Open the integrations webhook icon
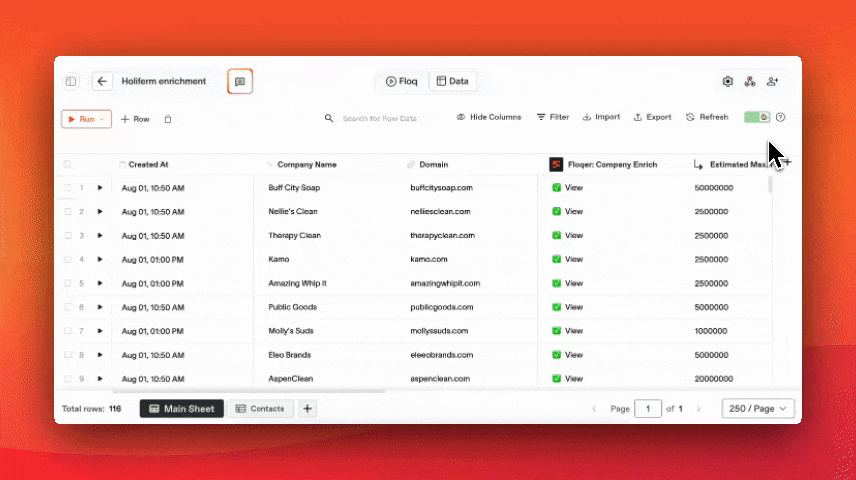The width and height of the screenshot is (856, 480). point(750,81)
